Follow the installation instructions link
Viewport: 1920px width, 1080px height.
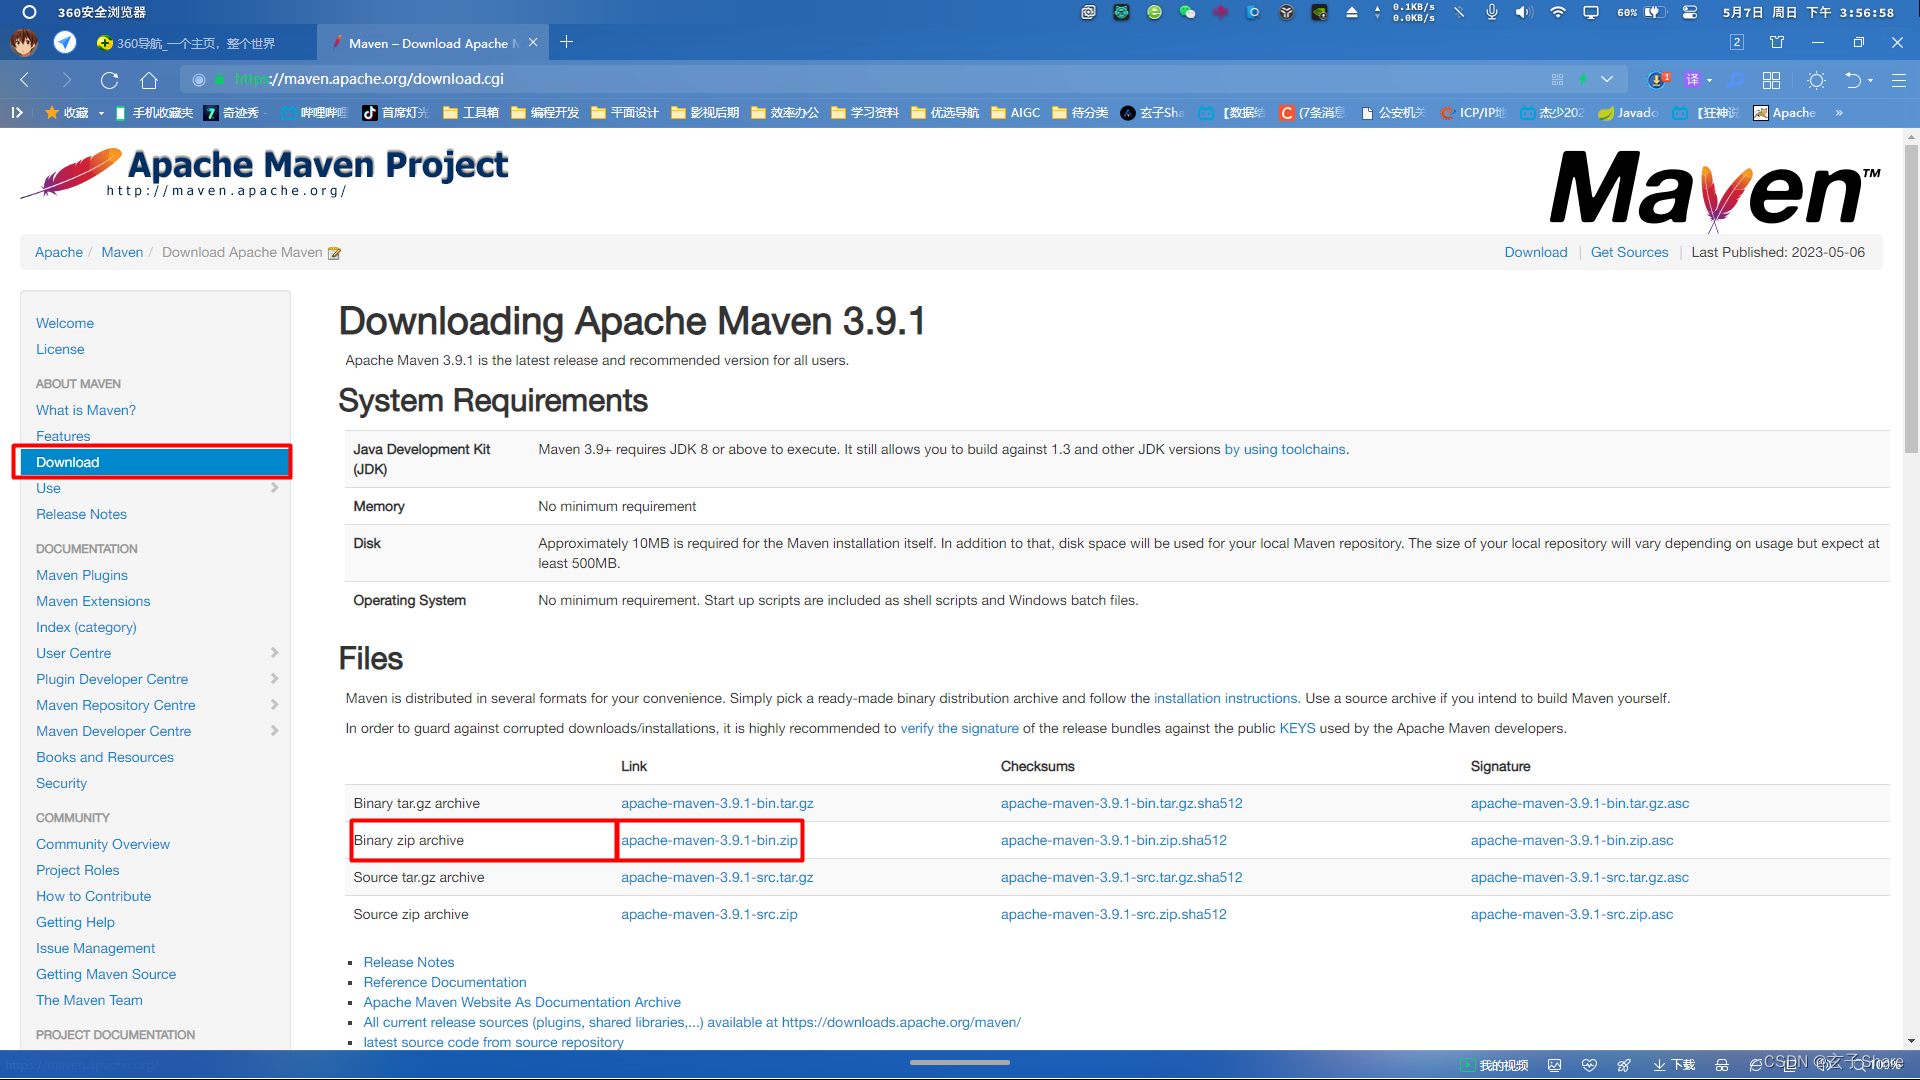pos(1225,698)
